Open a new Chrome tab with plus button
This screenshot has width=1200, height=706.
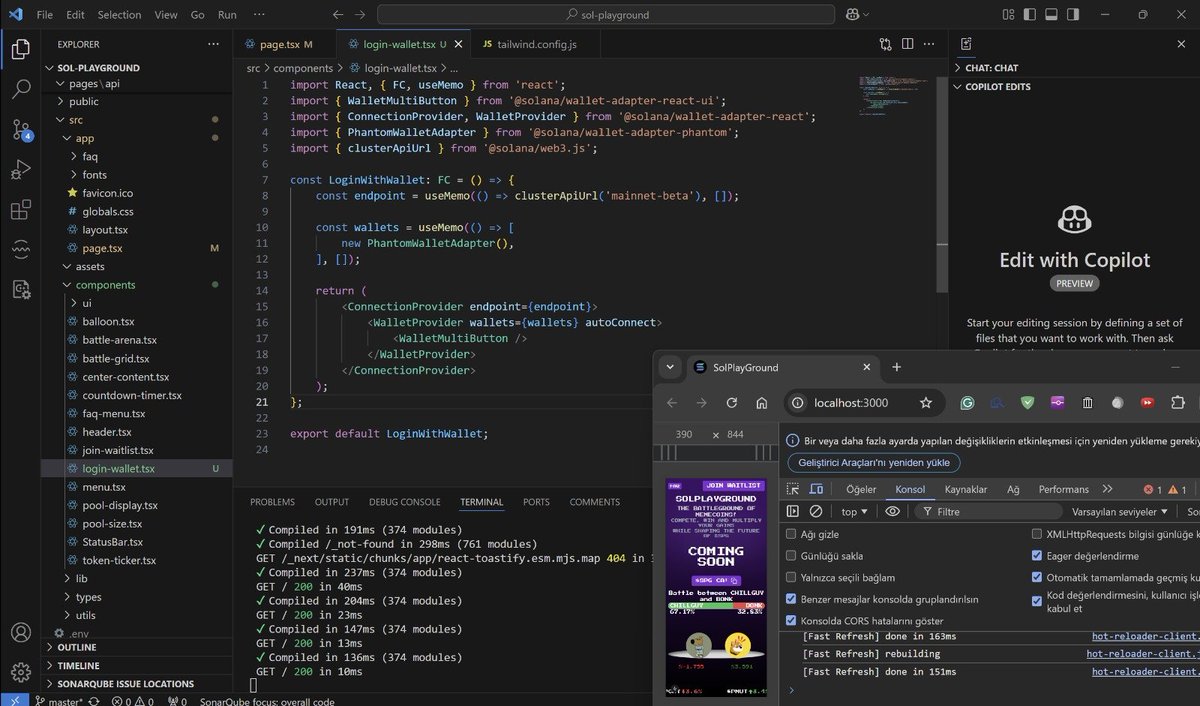point(896,367)
